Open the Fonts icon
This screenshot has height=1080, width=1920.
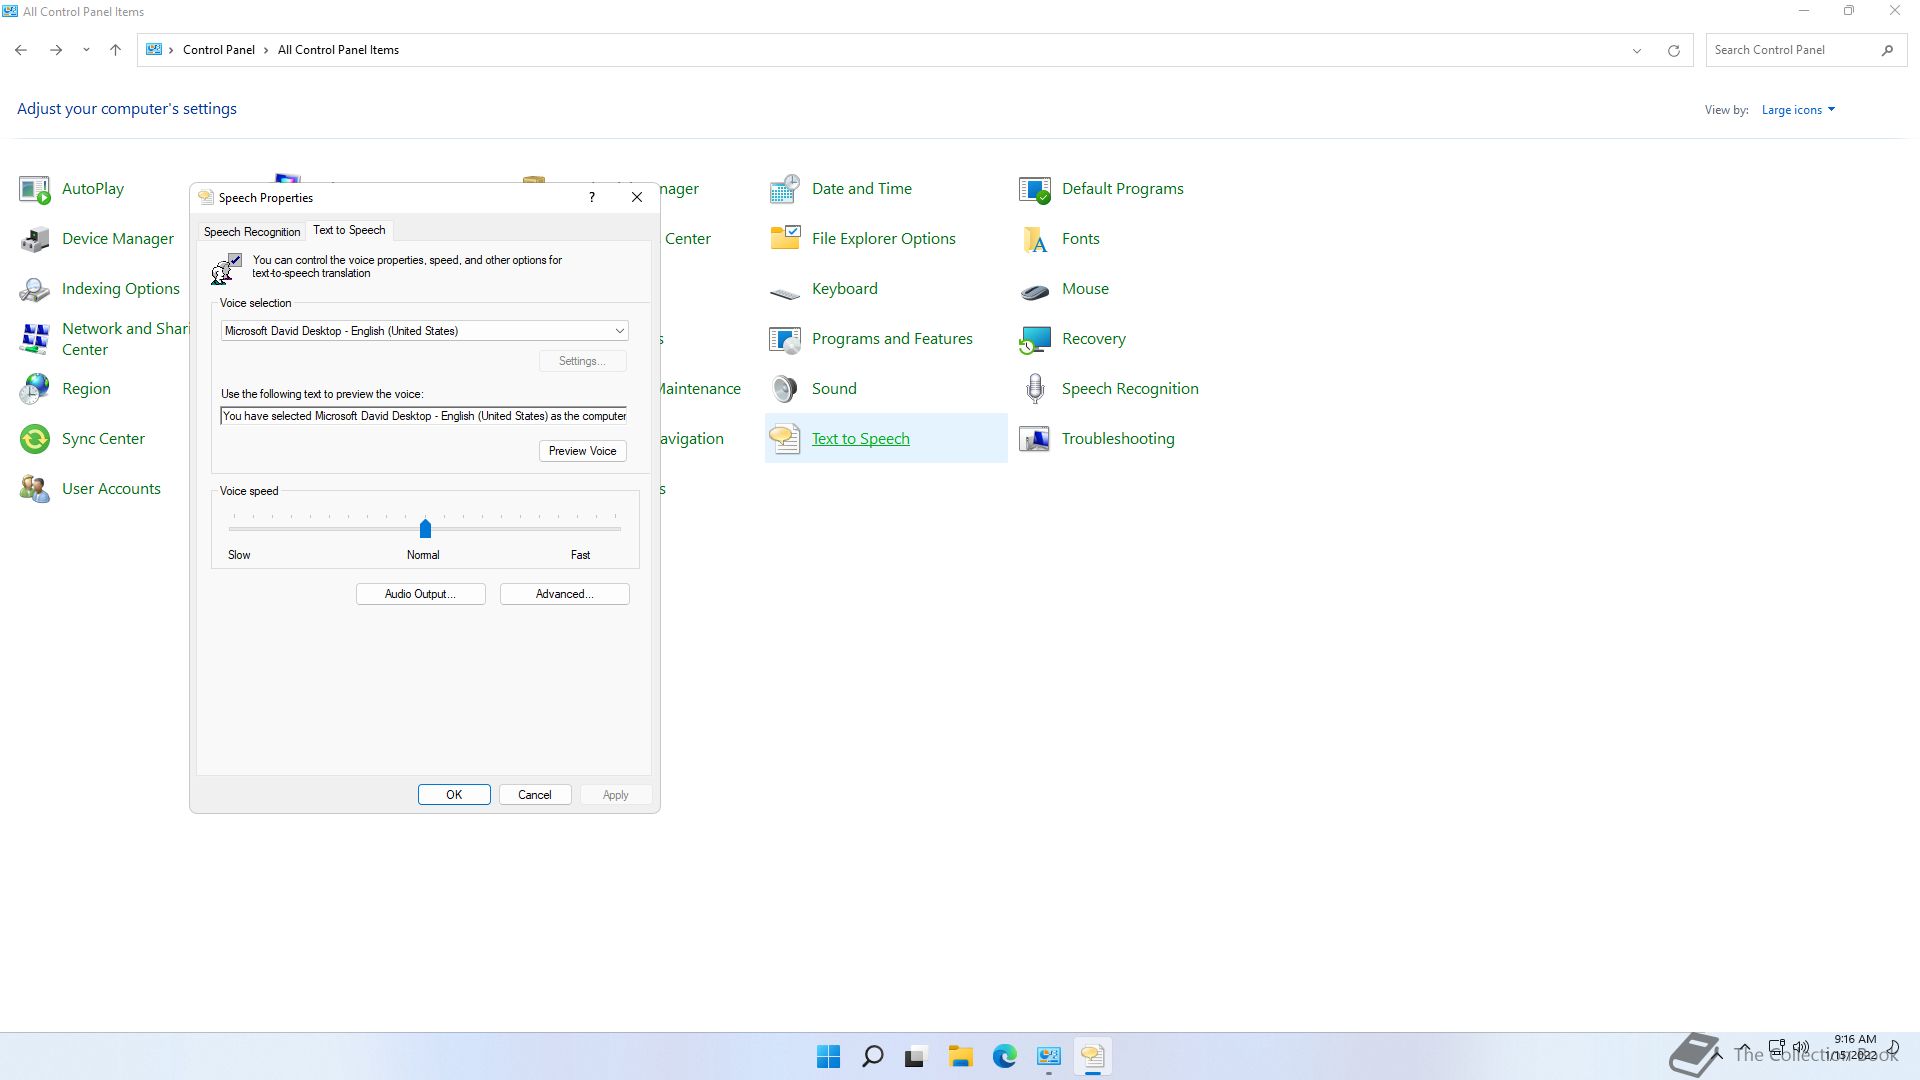click(x=1035, y=239)
